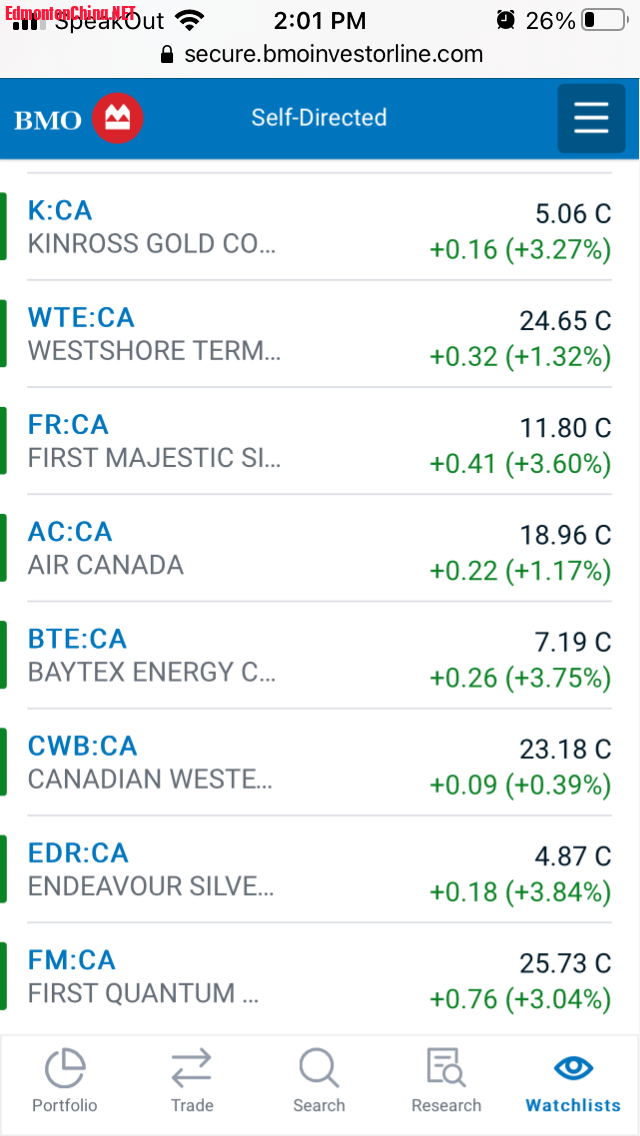Tap the Watchlists eye icon
Screen dimensions: 640x1136
(x=573, y=1068)
